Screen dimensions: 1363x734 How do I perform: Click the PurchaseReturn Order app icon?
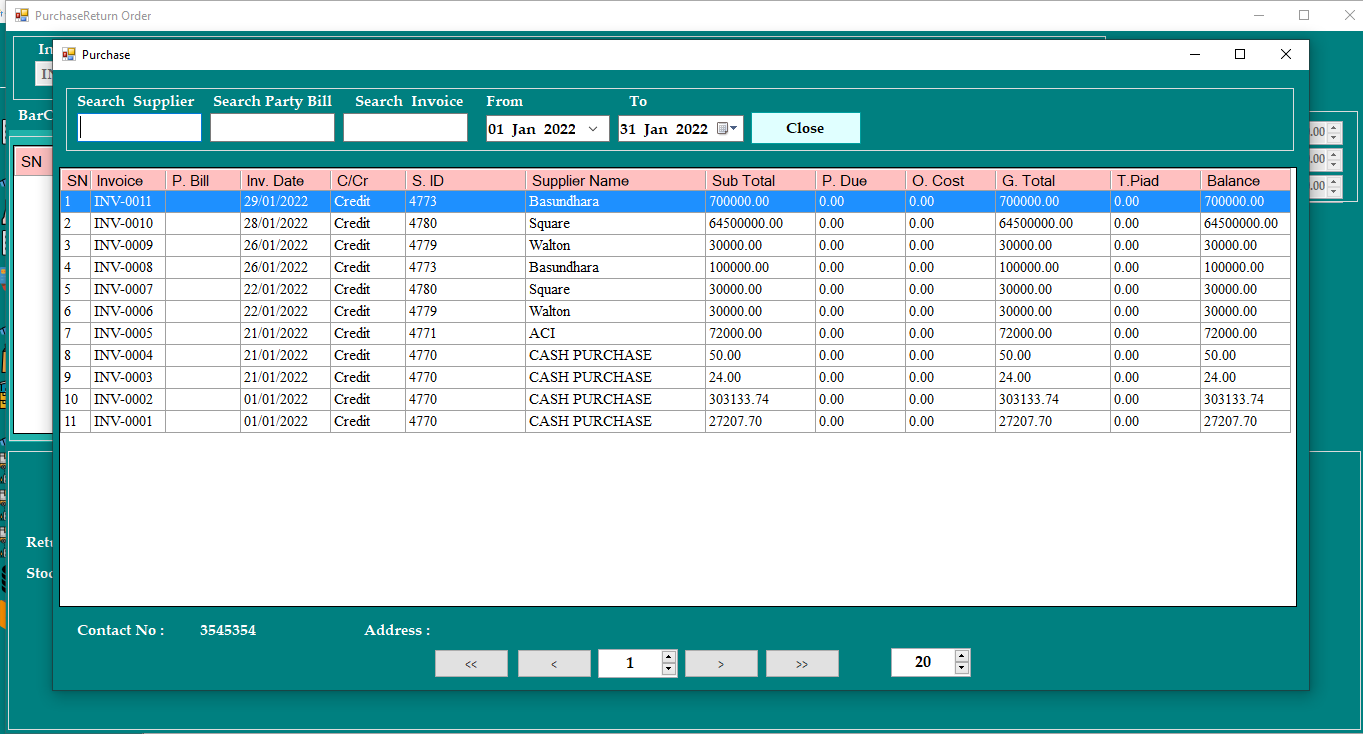click(x=21, y=15)
